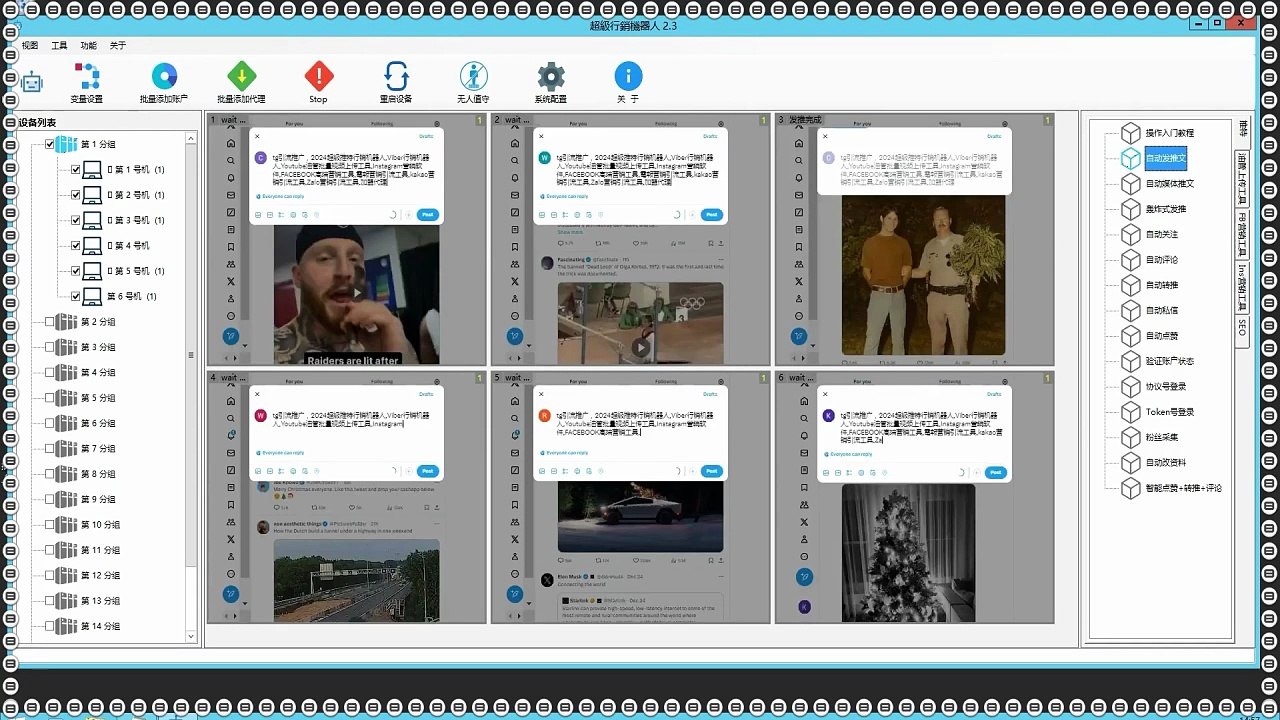Click the cube icon beside Token号登录
This screenshot has height=720, width=1280.
click(x=1130, y=412)
